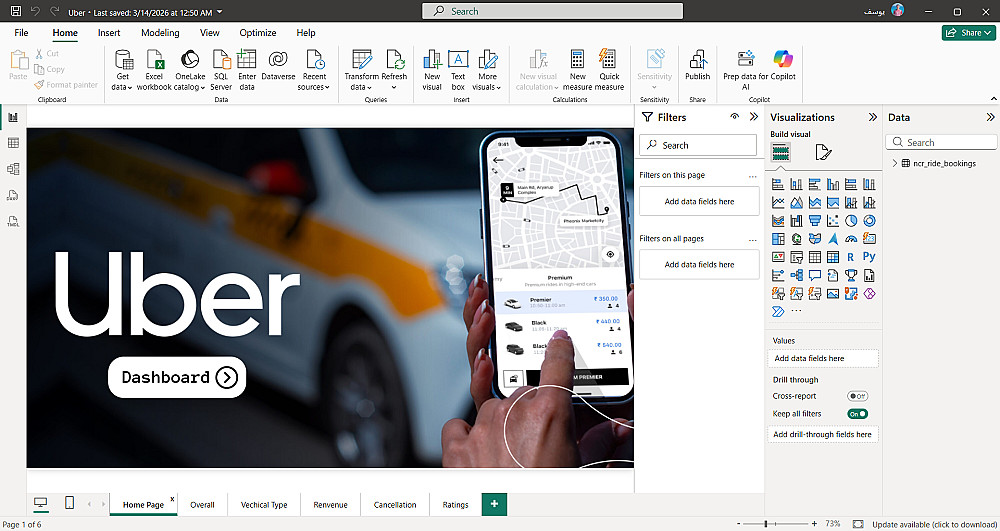This screenshot has height=531, width=1000.
Task: Expand the ncr_ride_bookings table
Action: tap(895, 163)
